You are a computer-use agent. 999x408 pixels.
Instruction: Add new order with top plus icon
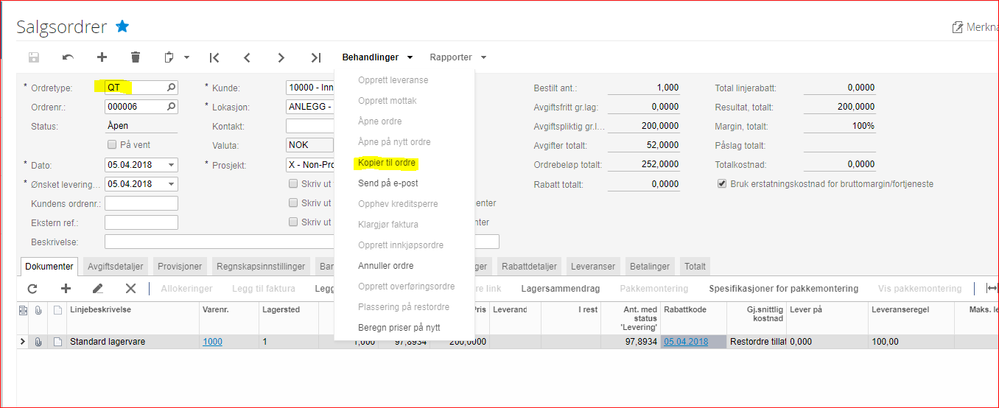point(102,57)
